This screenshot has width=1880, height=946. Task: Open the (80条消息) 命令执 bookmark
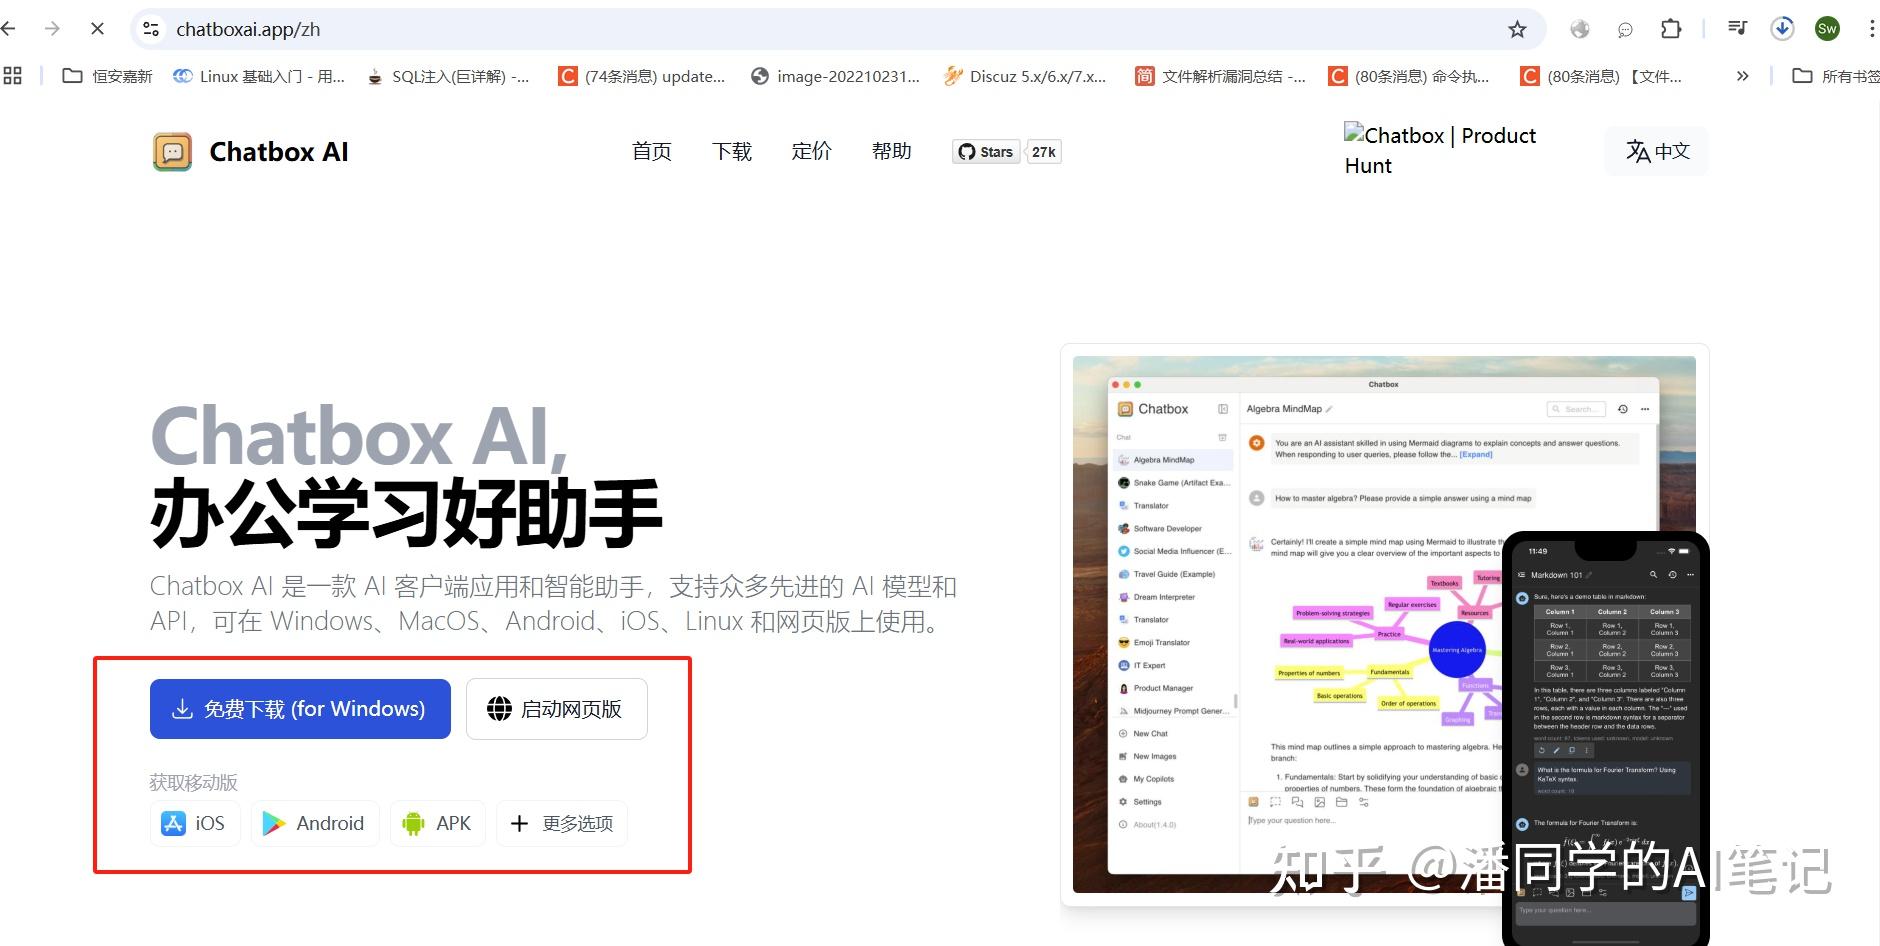(1408, 76)
